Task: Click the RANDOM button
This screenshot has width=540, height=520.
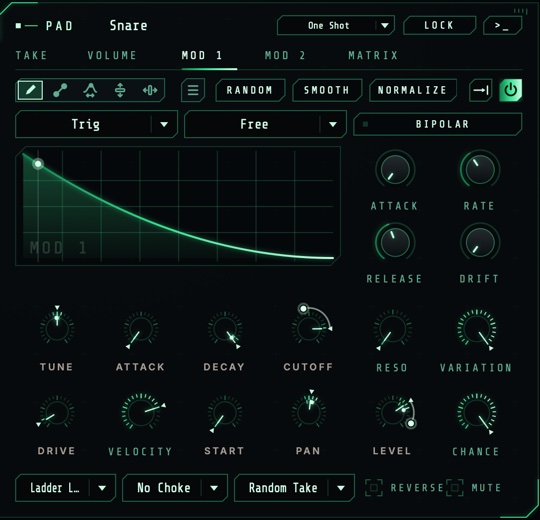Action: coord(250,90)
